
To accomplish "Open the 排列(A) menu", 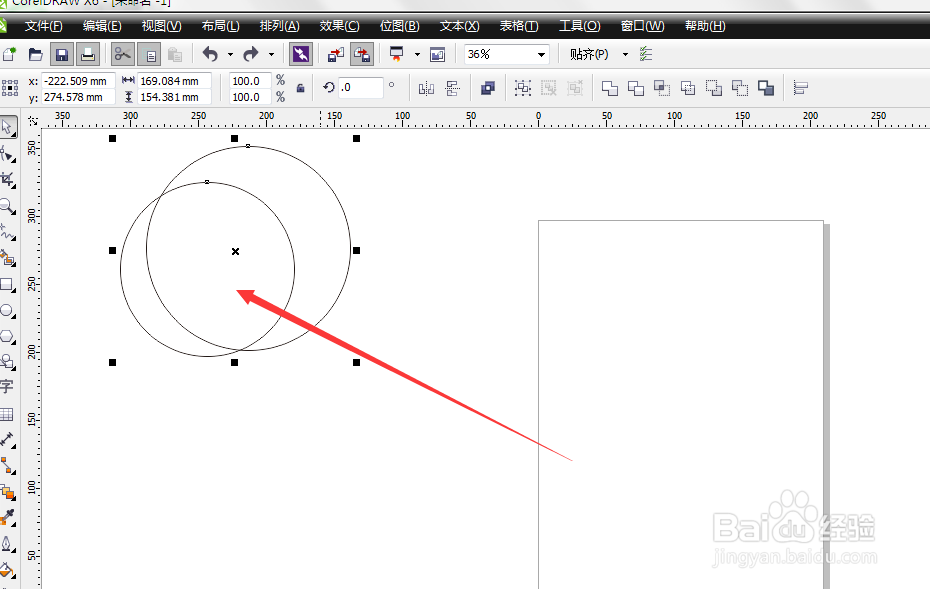I will pyautogui.click(x=279, y=26).
